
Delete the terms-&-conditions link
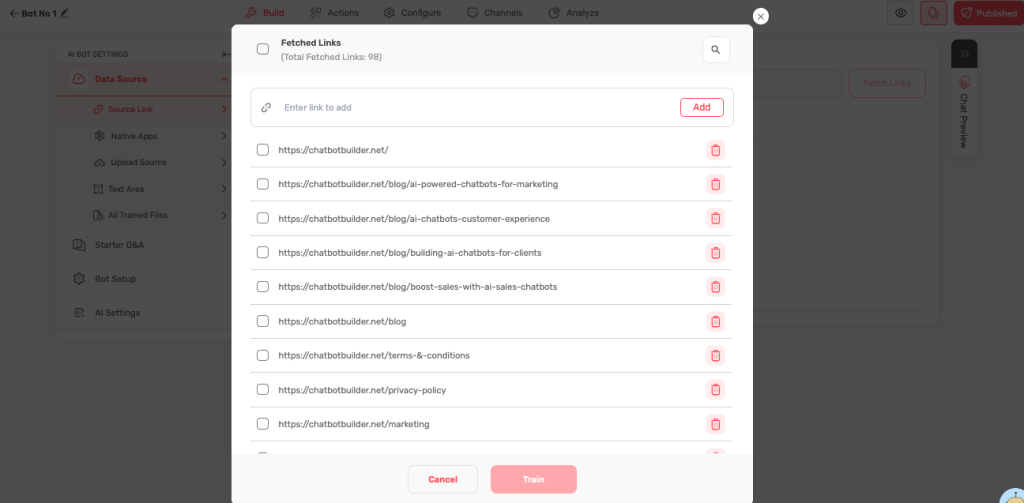pyautogui.click(x=716, y=355)
